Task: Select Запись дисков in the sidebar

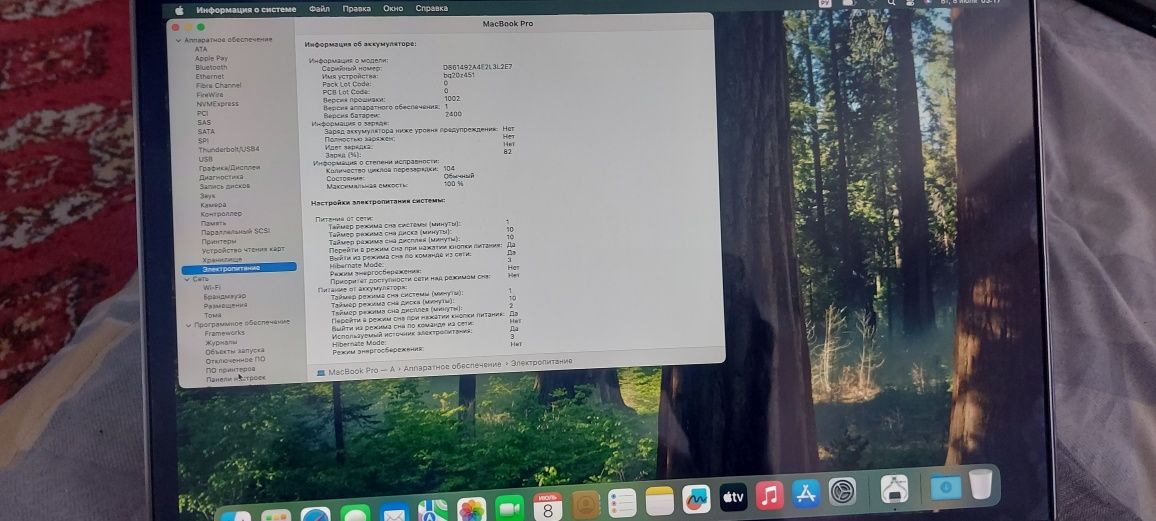Action: point(225,186)
